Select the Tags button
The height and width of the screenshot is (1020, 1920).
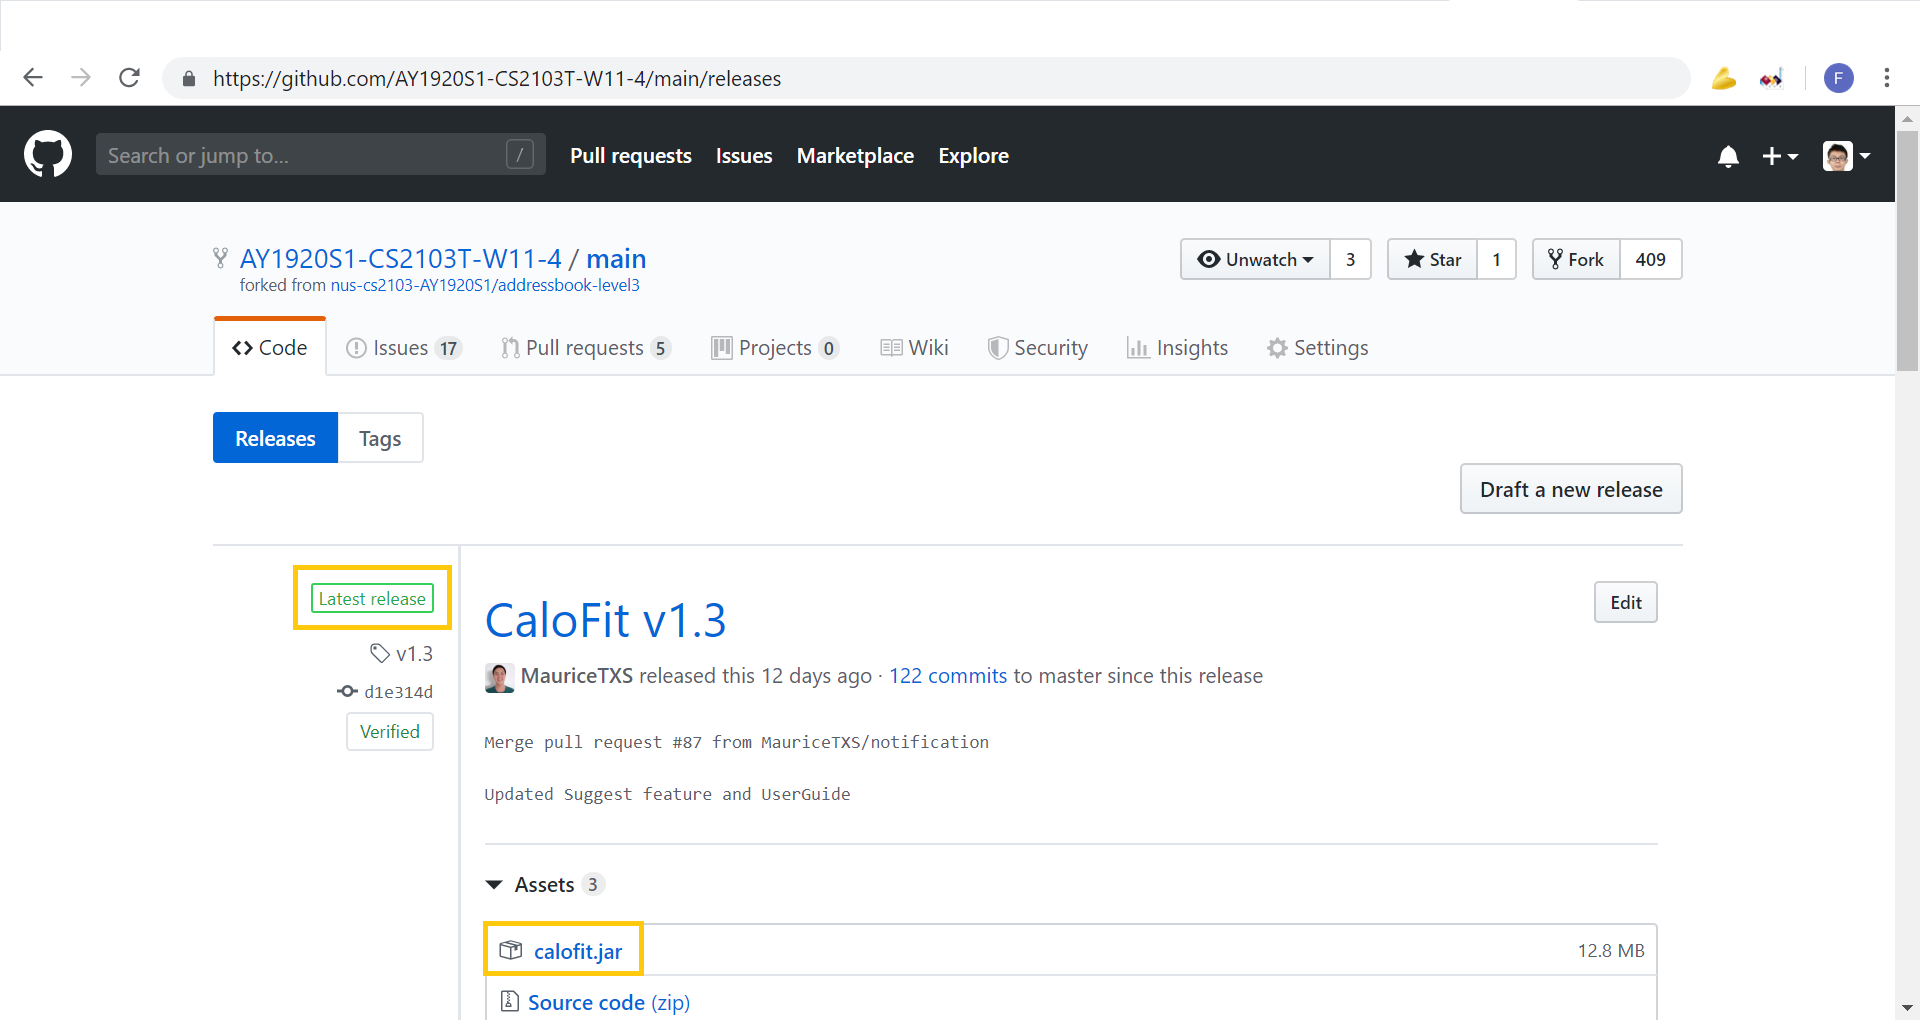click(380, 438)
